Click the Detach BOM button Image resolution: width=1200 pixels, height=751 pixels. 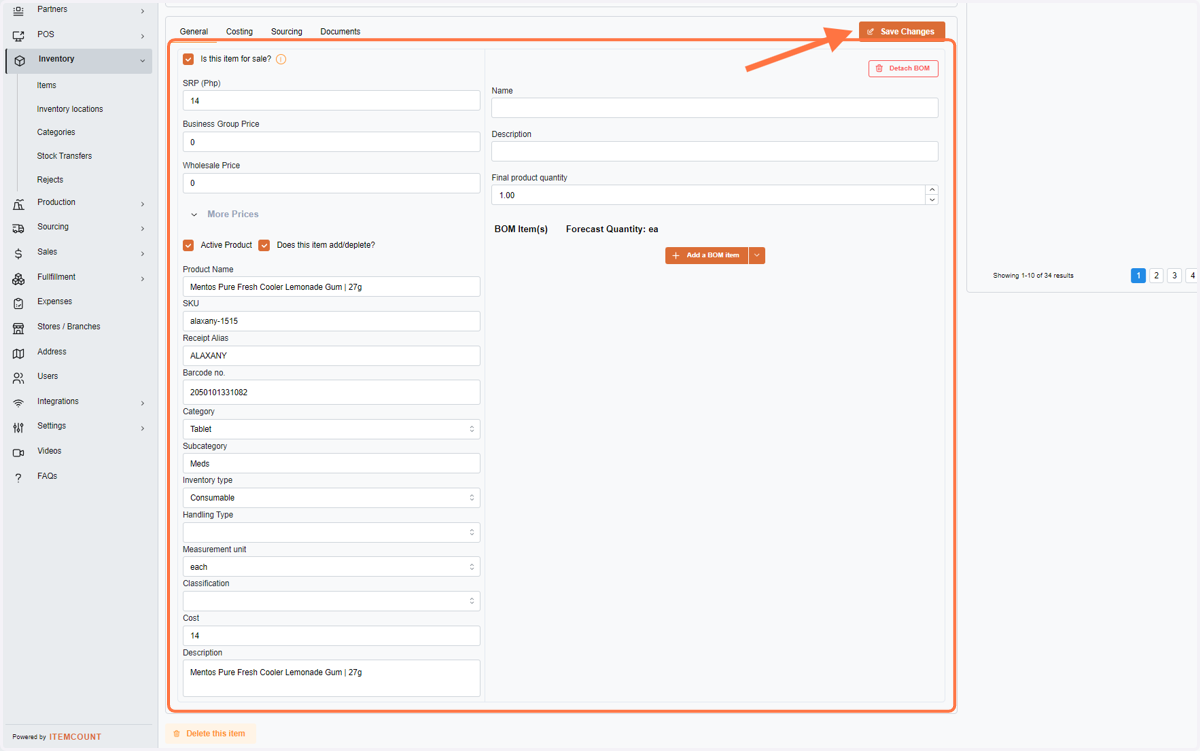903,68
